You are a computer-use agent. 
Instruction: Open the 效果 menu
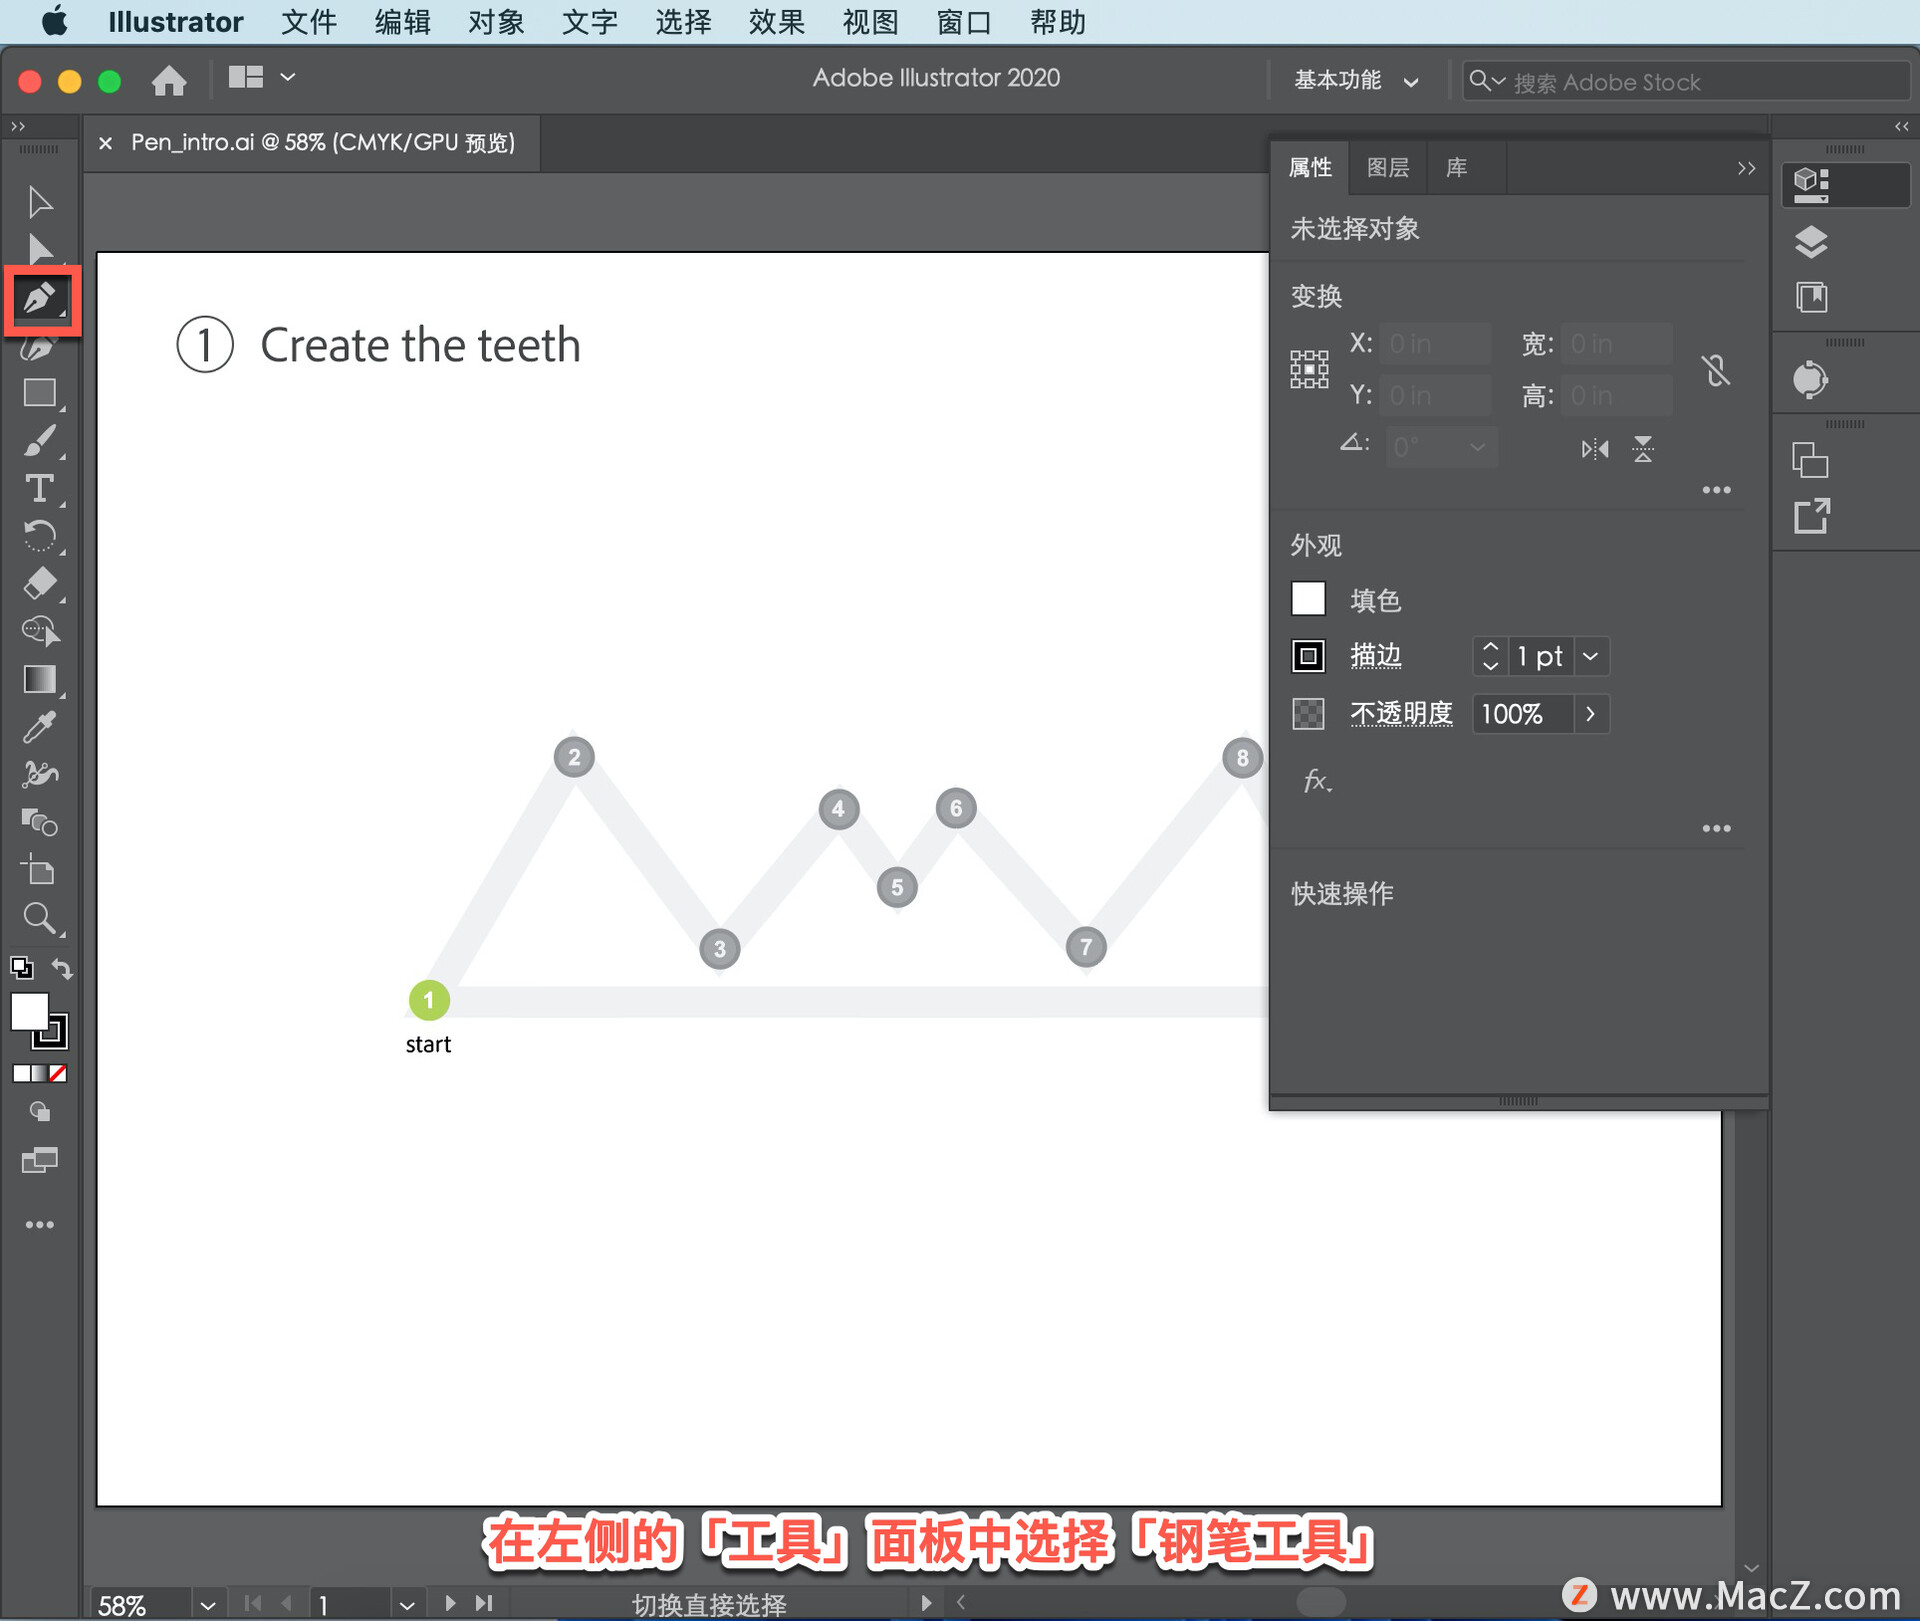pyautogui.click(x=776, y=22)
